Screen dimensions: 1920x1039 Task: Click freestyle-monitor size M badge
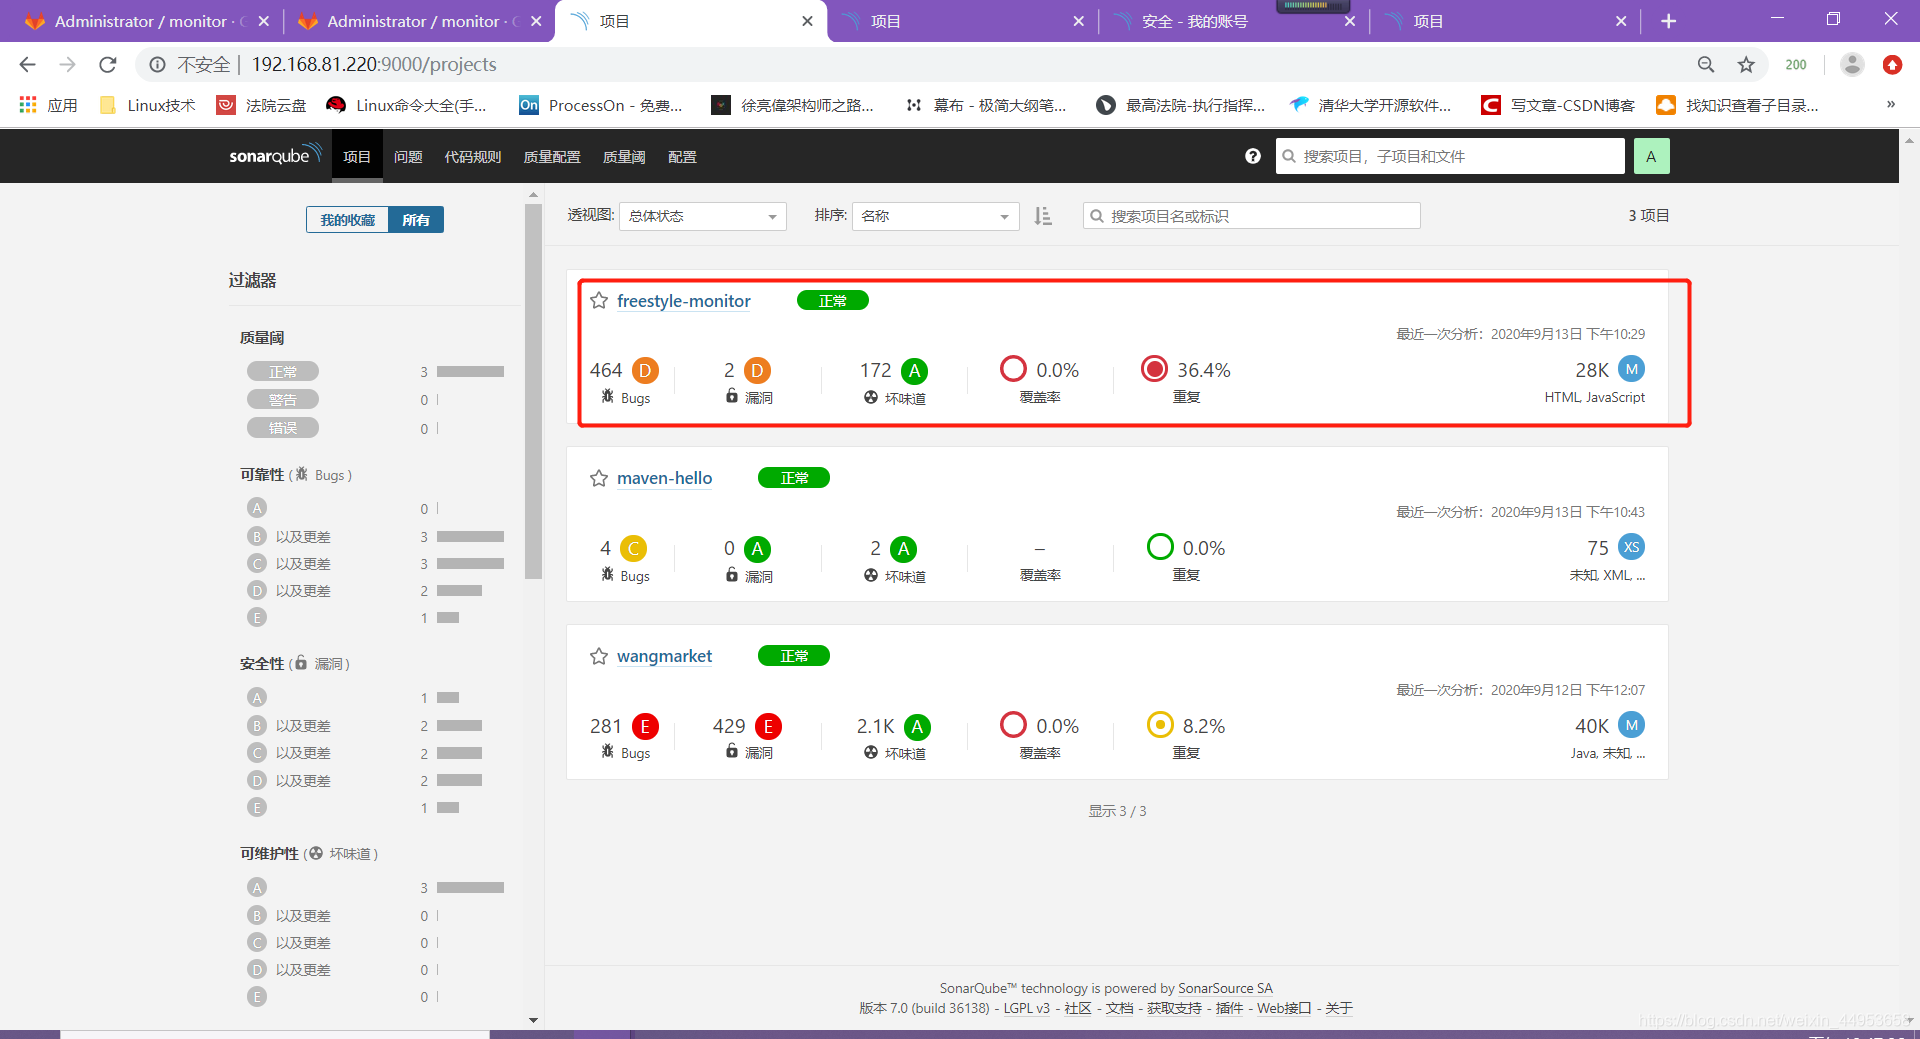pos(1631,369)
